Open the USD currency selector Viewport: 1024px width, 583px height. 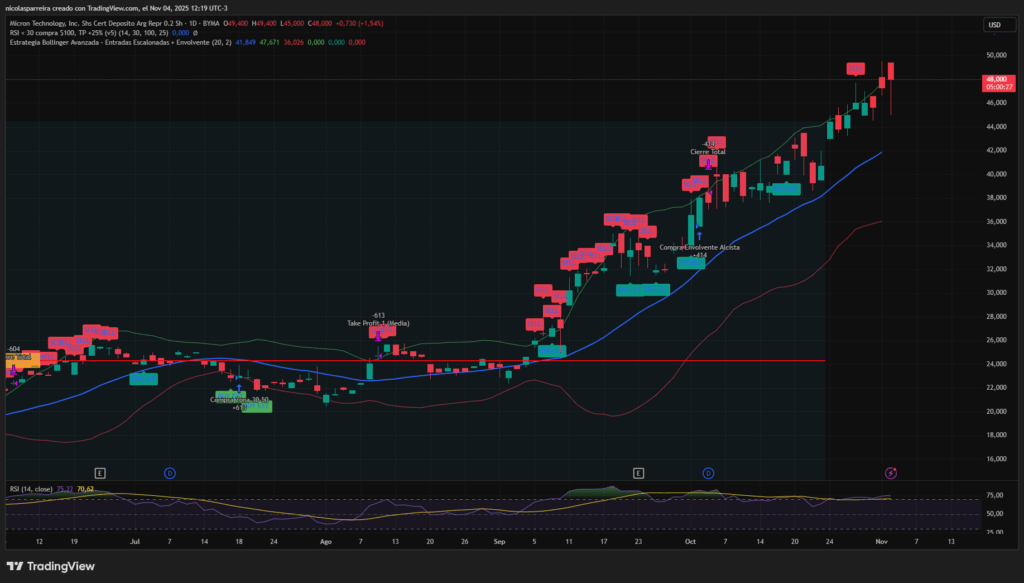pos(994,25)
